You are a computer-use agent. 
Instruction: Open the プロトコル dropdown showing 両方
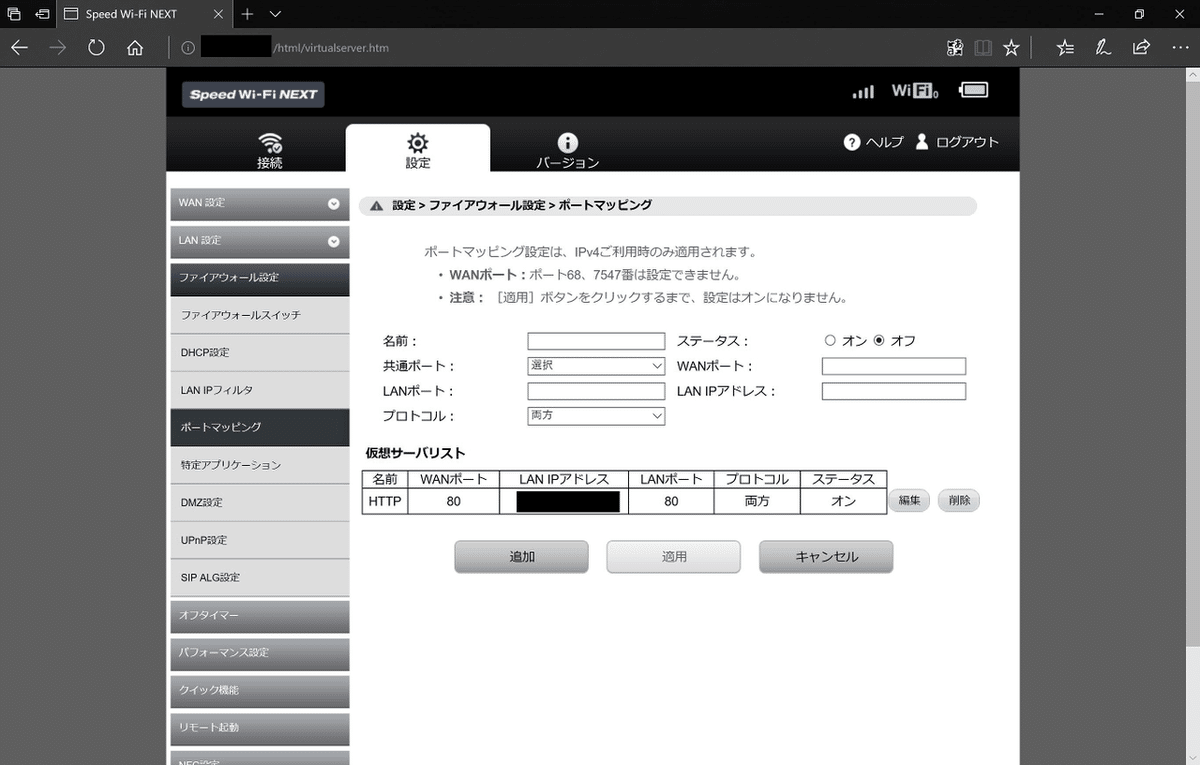pos(595,415)
